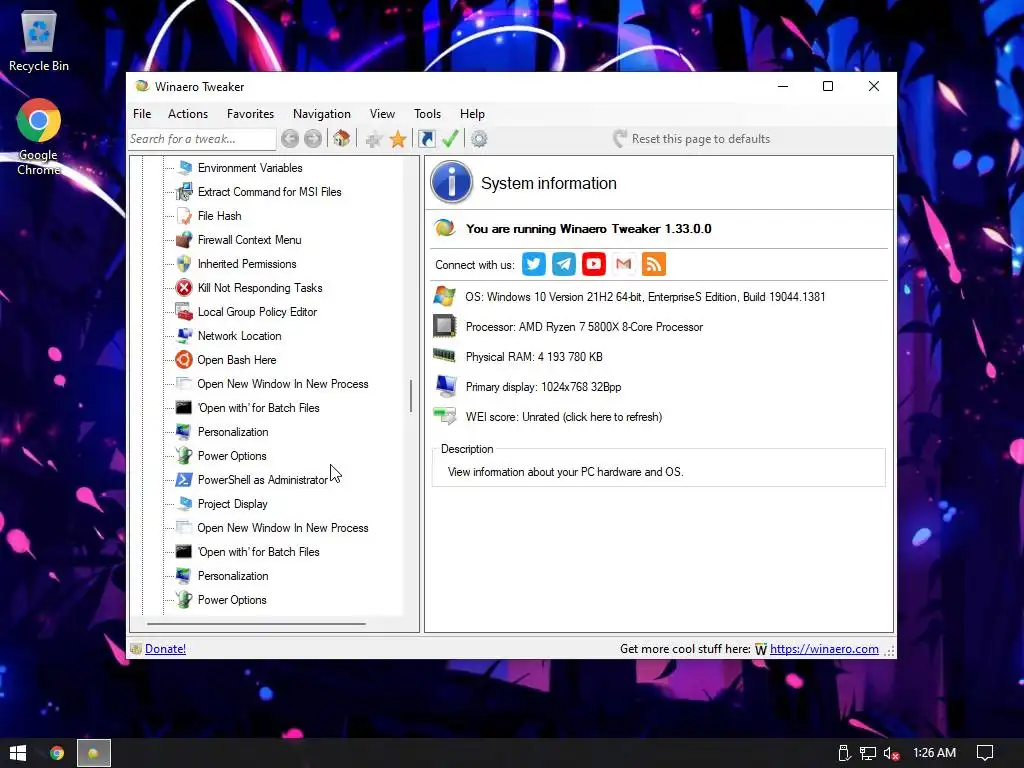This screenshot has width=1024, height=768.
Task: Open the Twitter icon link
Action: click(x=534, y=264)
